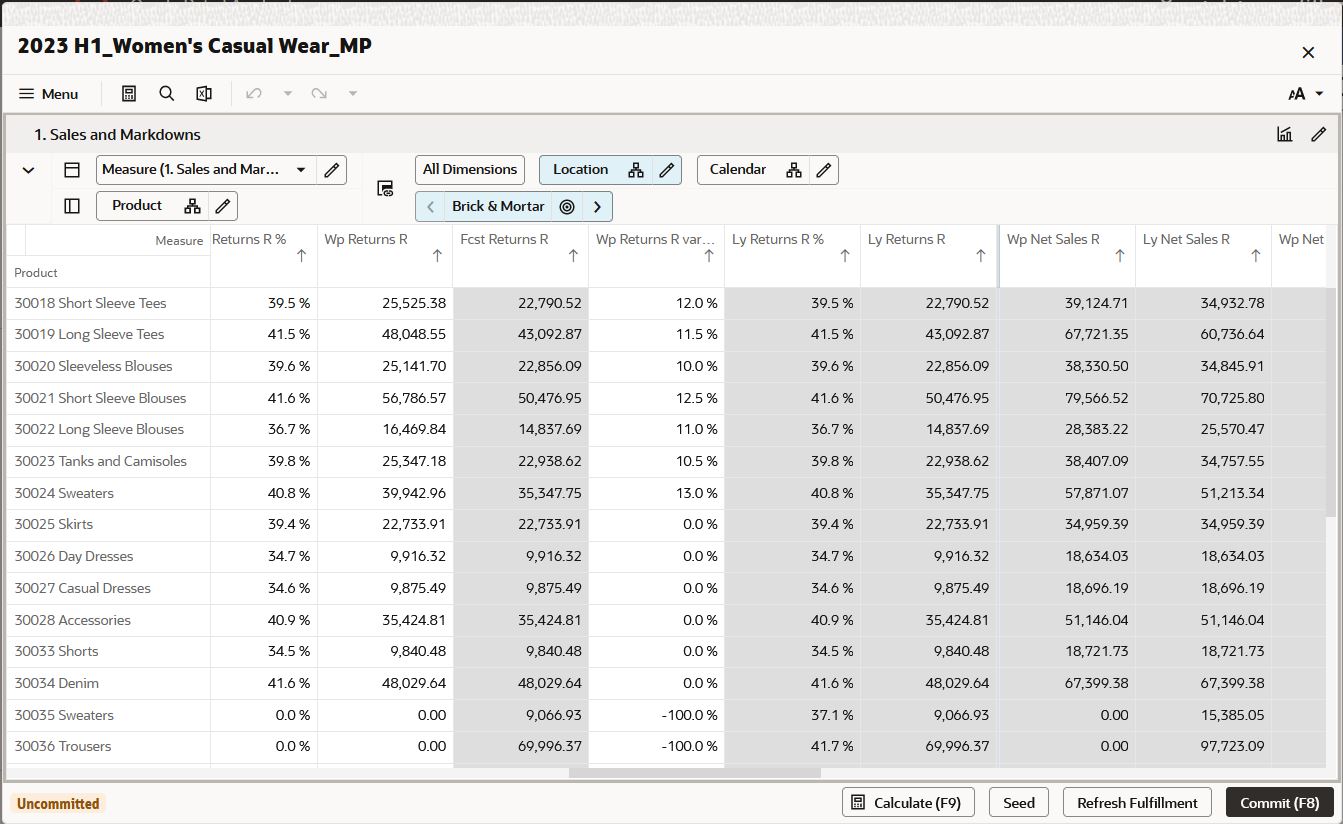Open the hamburger Menu
The height and width of the screenshot is (824, 1343).
[48, 94]
